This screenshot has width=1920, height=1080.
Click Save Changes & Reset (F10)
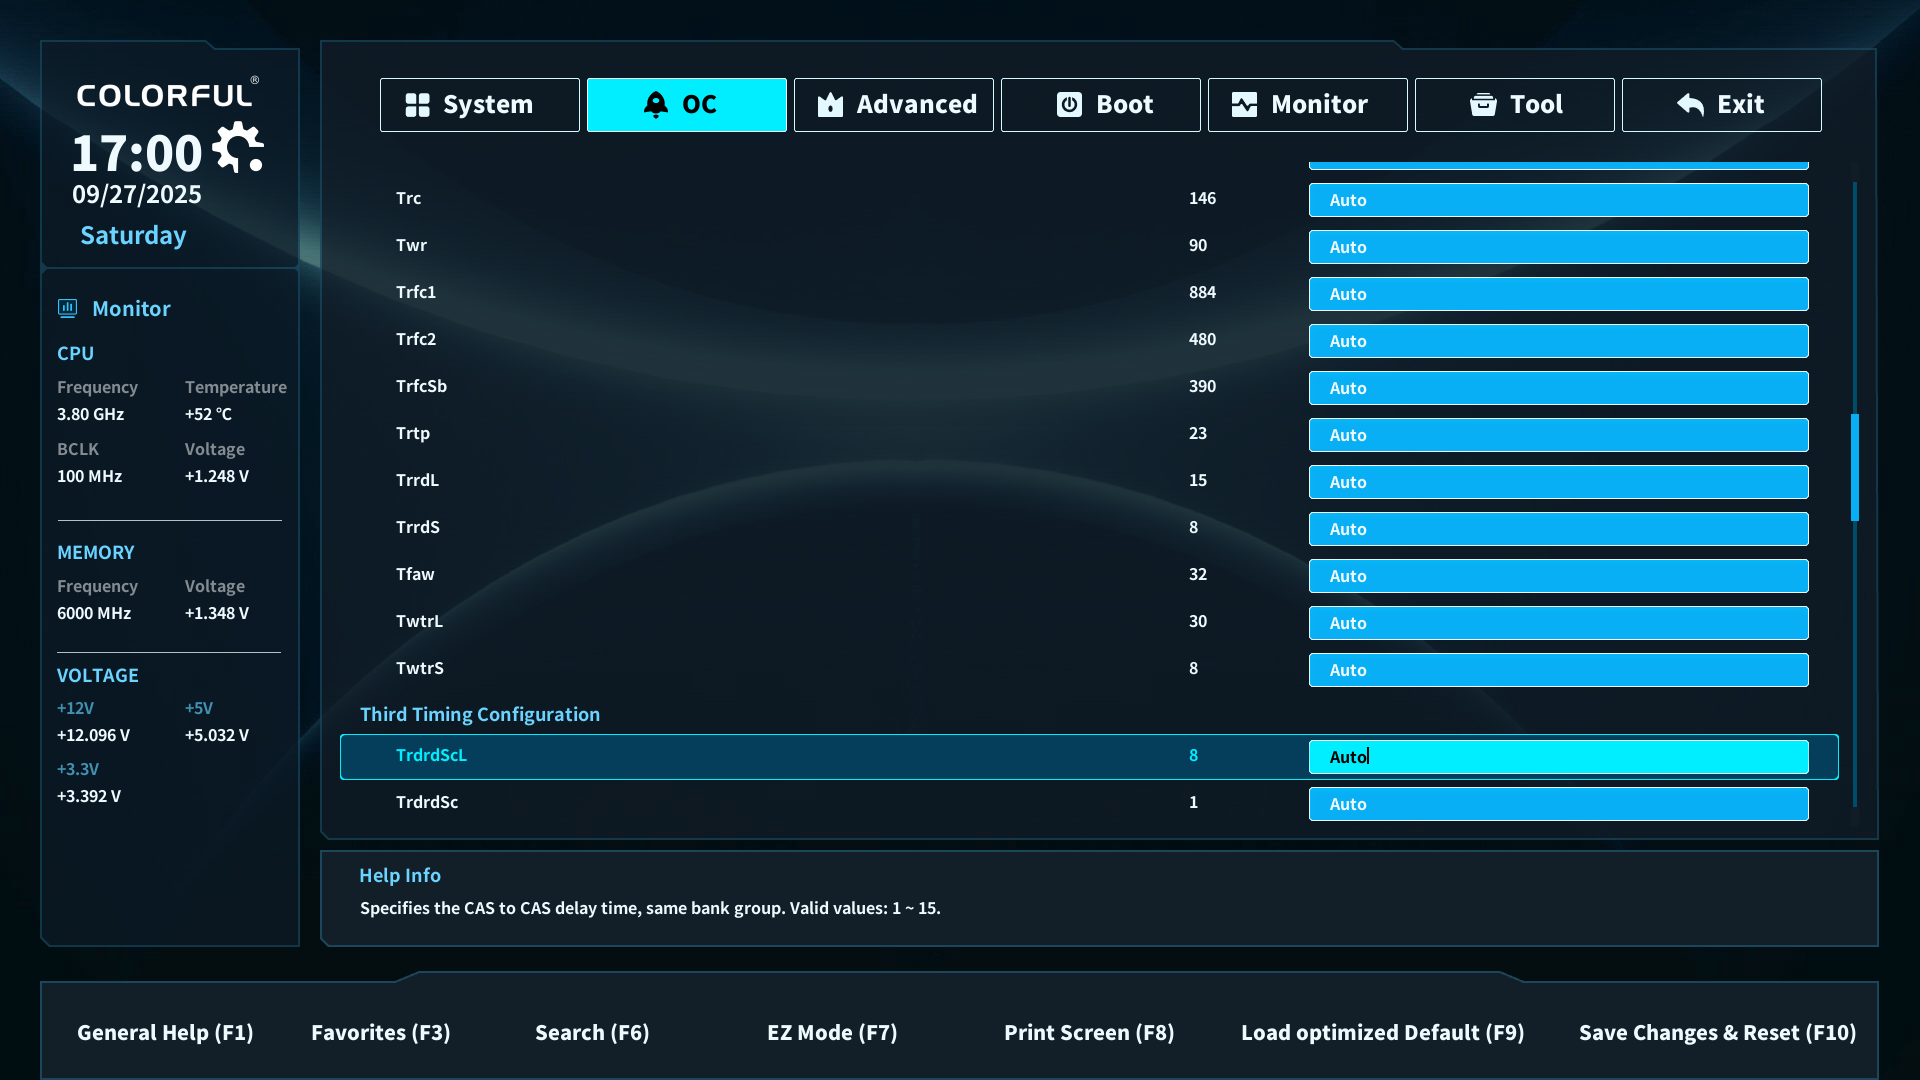tap(1717, 1033)
